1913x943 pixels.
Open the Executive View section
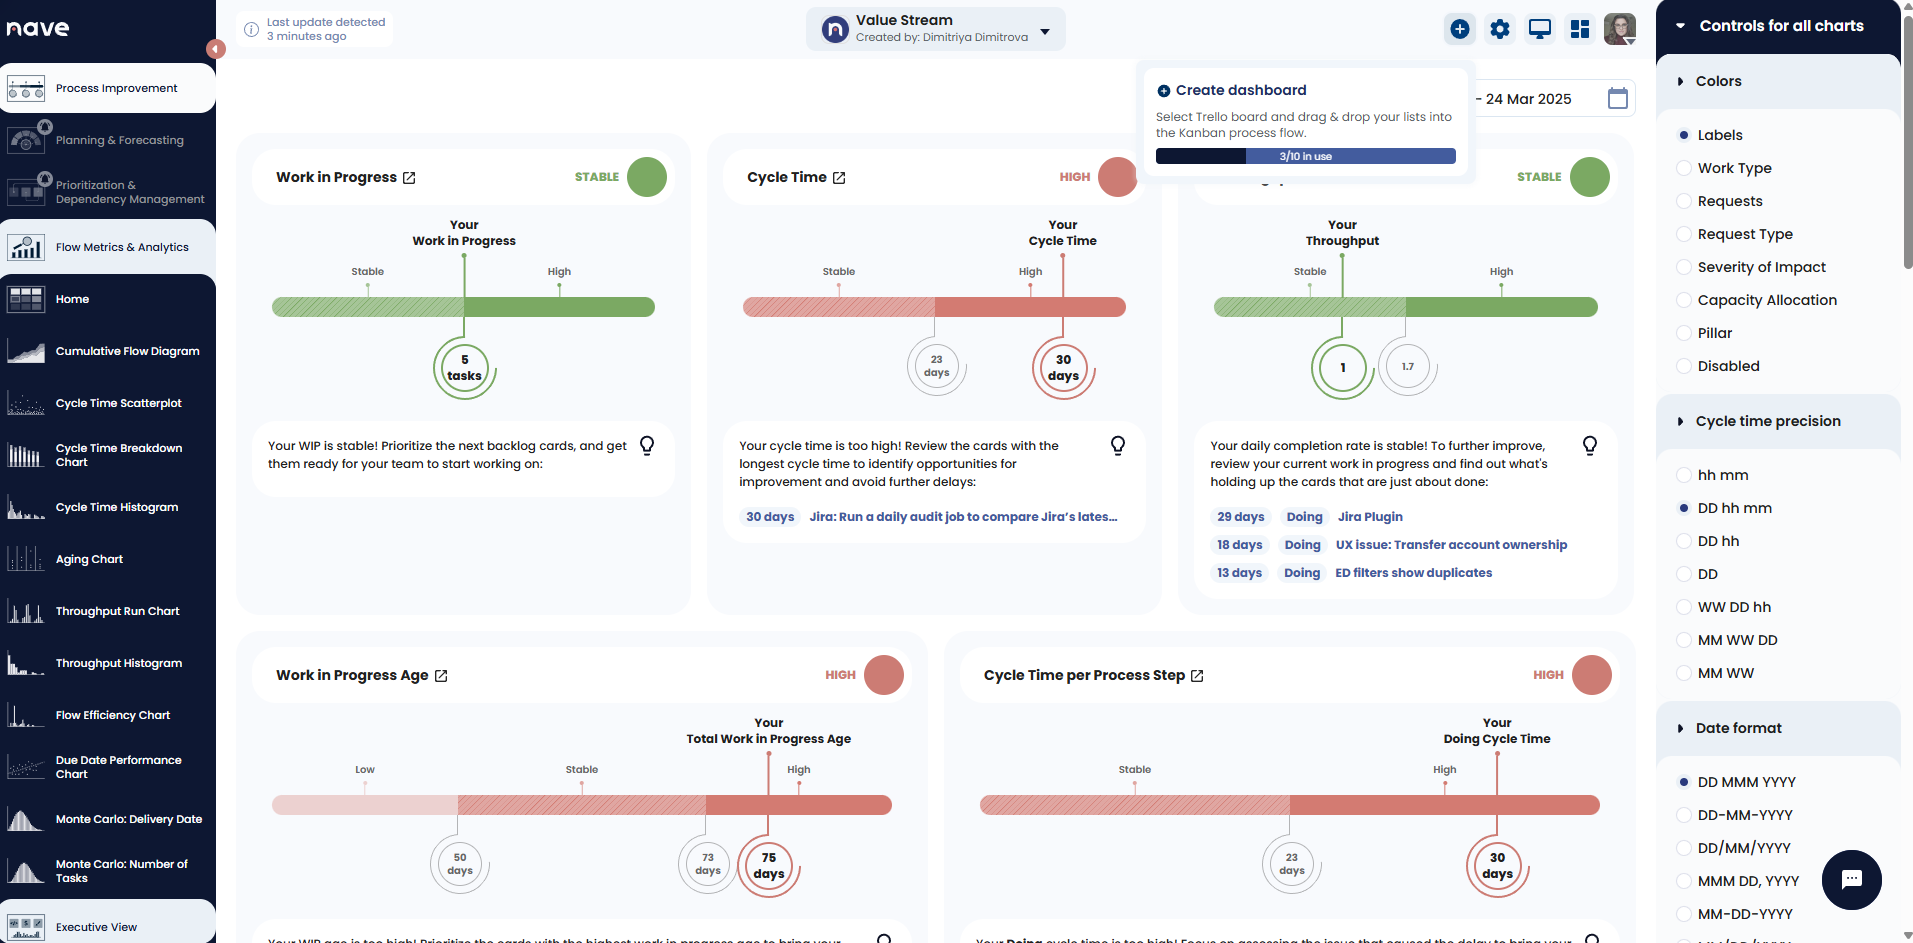(x=96, y=927)
